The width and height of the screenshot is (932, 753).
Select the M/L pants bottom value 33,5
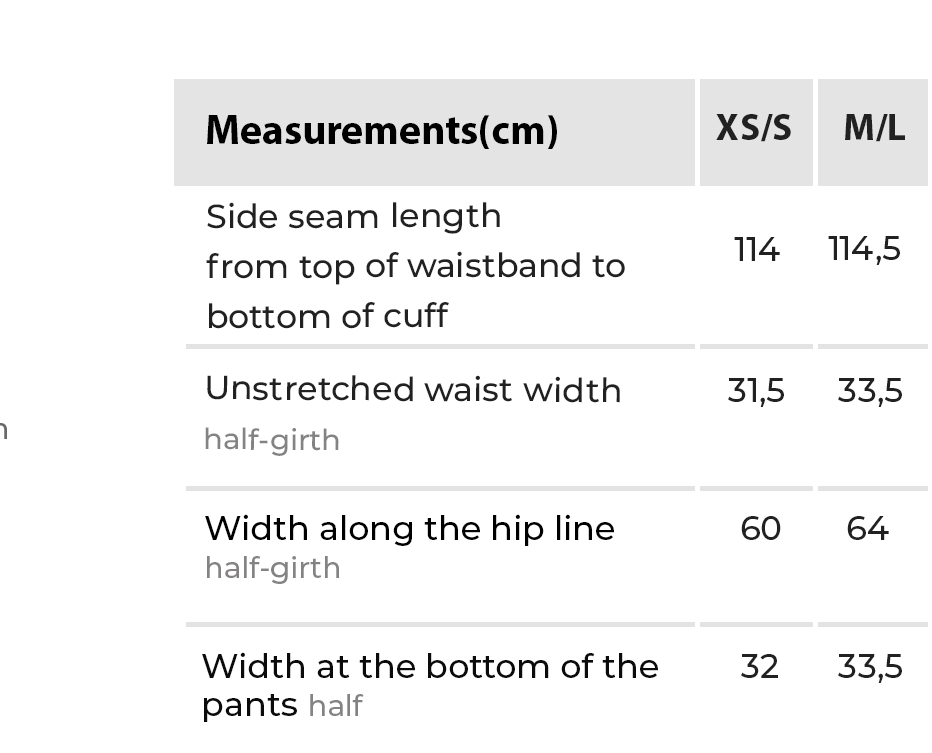870,666
